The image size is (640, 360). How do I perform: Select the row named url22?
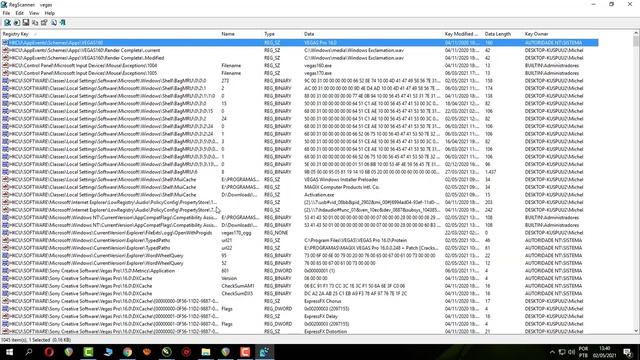tap(300, 248)
